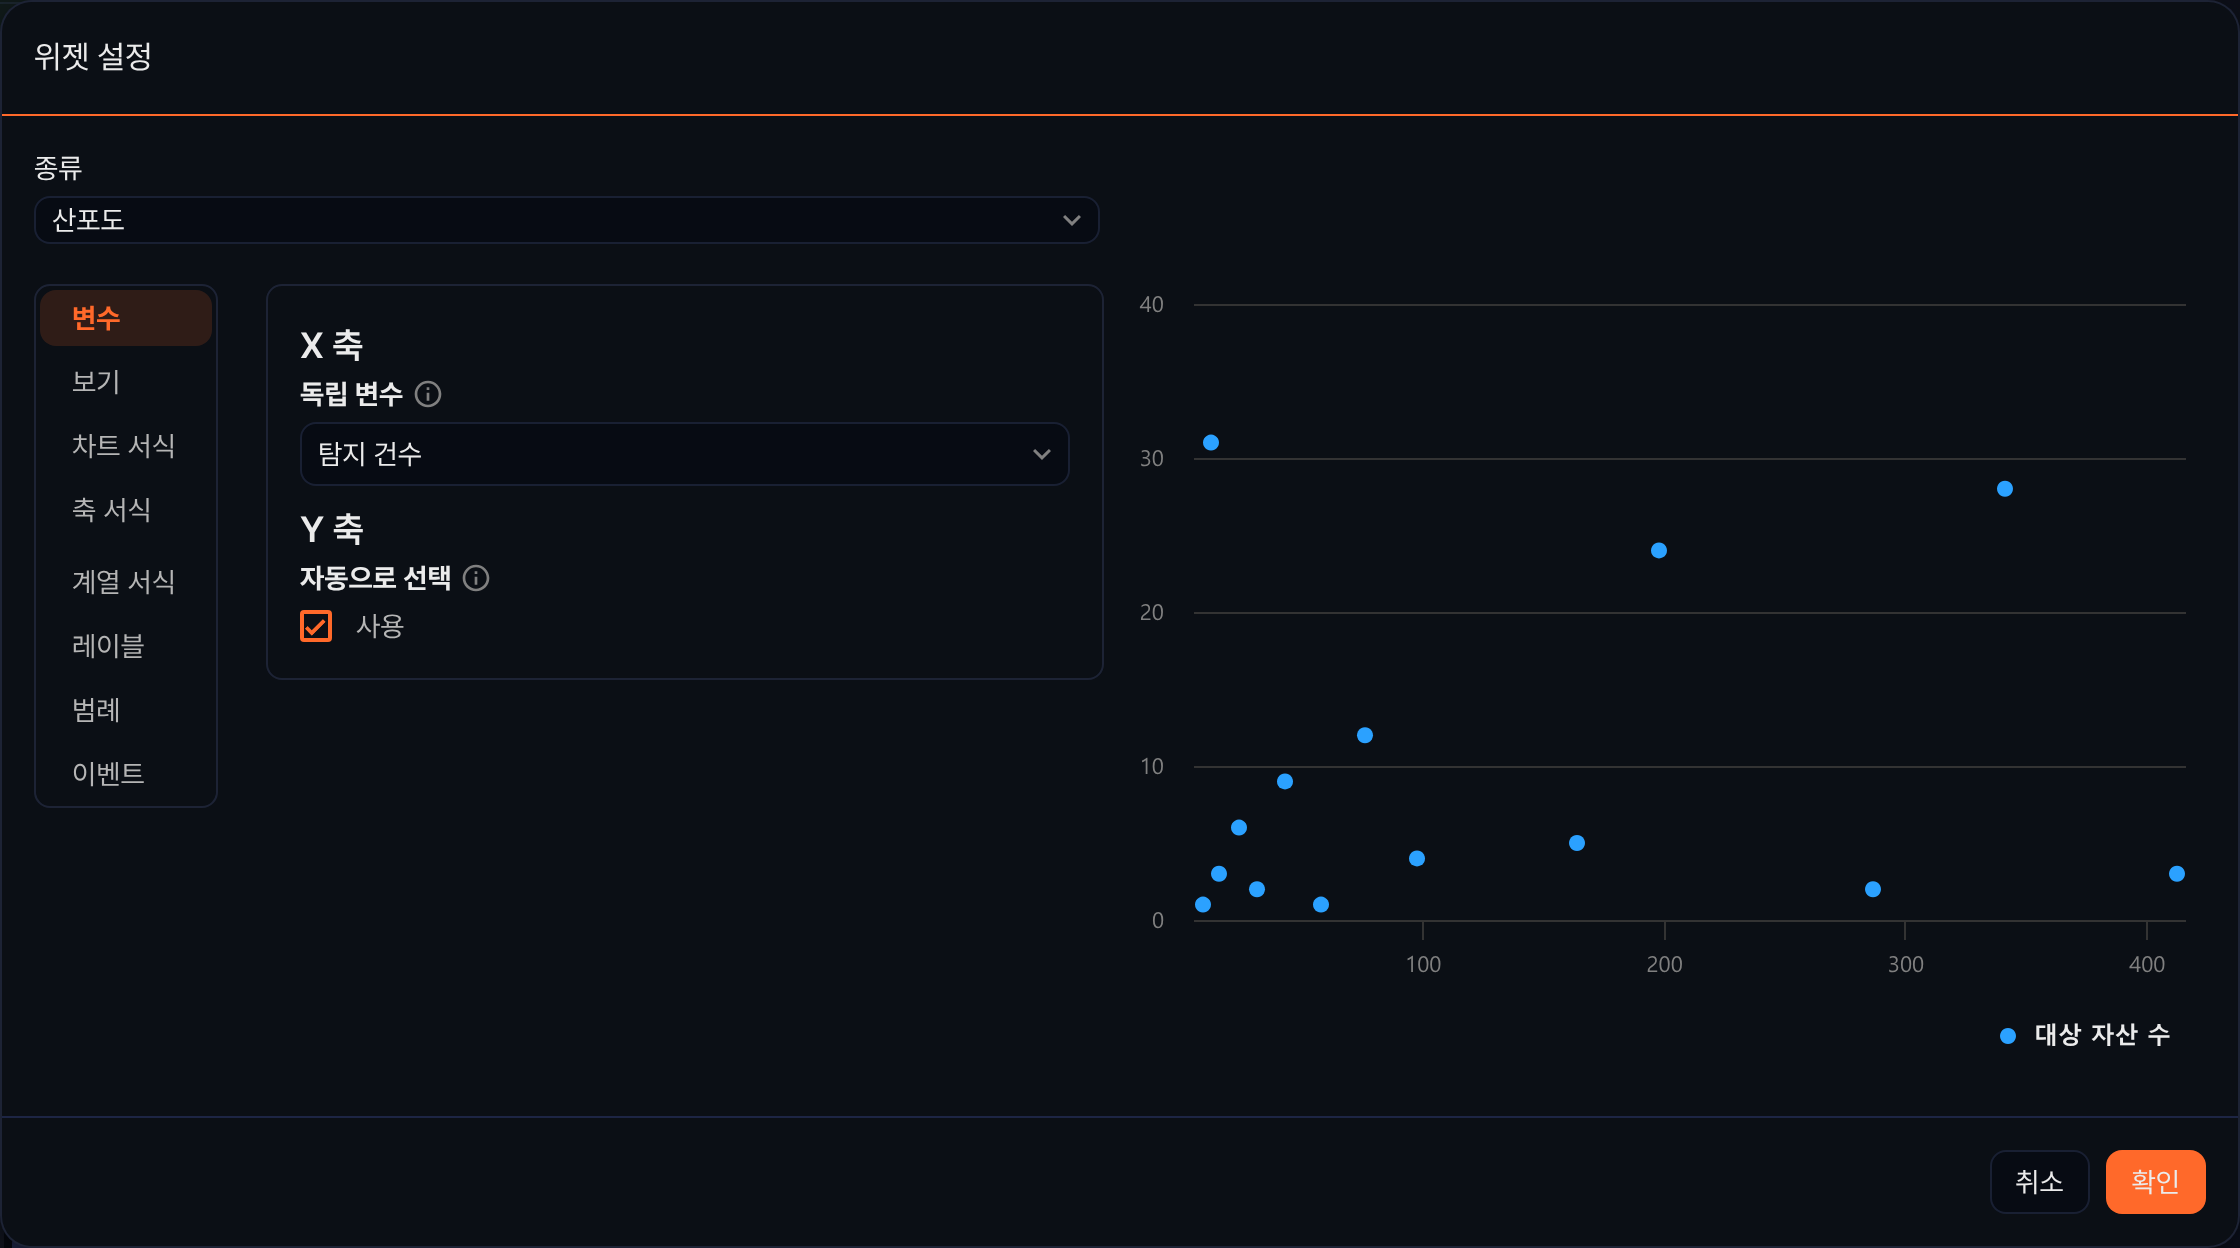The width and height of the screenshot is (2240, 1248).
Task: Click the 취소 button
Action: pyautogui.click(x=2039, y=1182)
